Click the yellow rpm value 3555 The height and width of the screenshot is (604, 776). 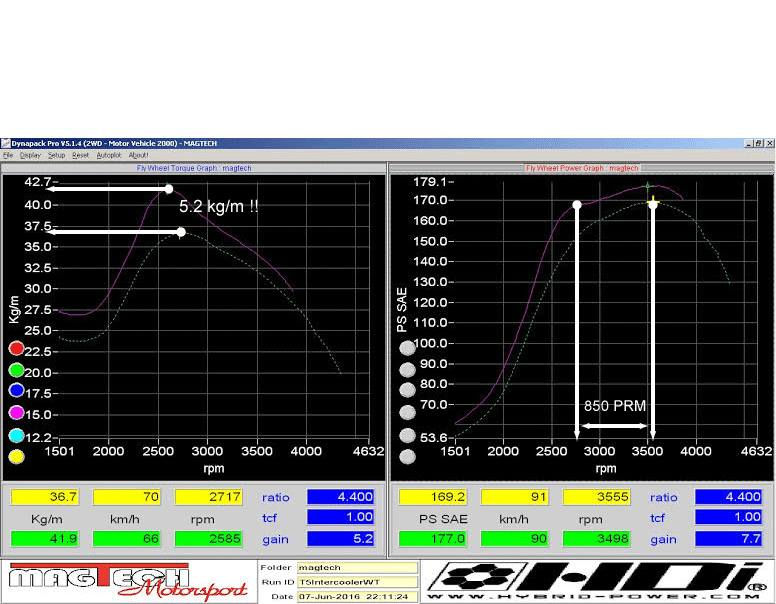click(597, 497)
